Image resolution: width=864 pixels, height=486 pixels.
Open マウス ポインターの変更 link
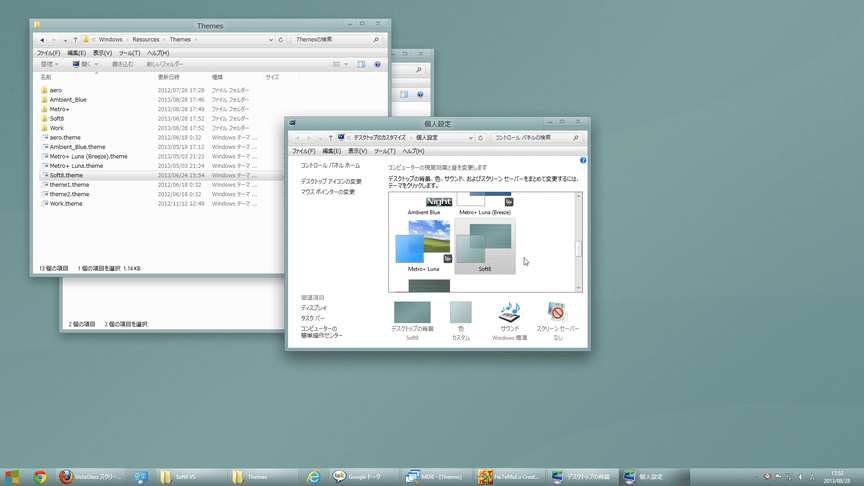328,192
